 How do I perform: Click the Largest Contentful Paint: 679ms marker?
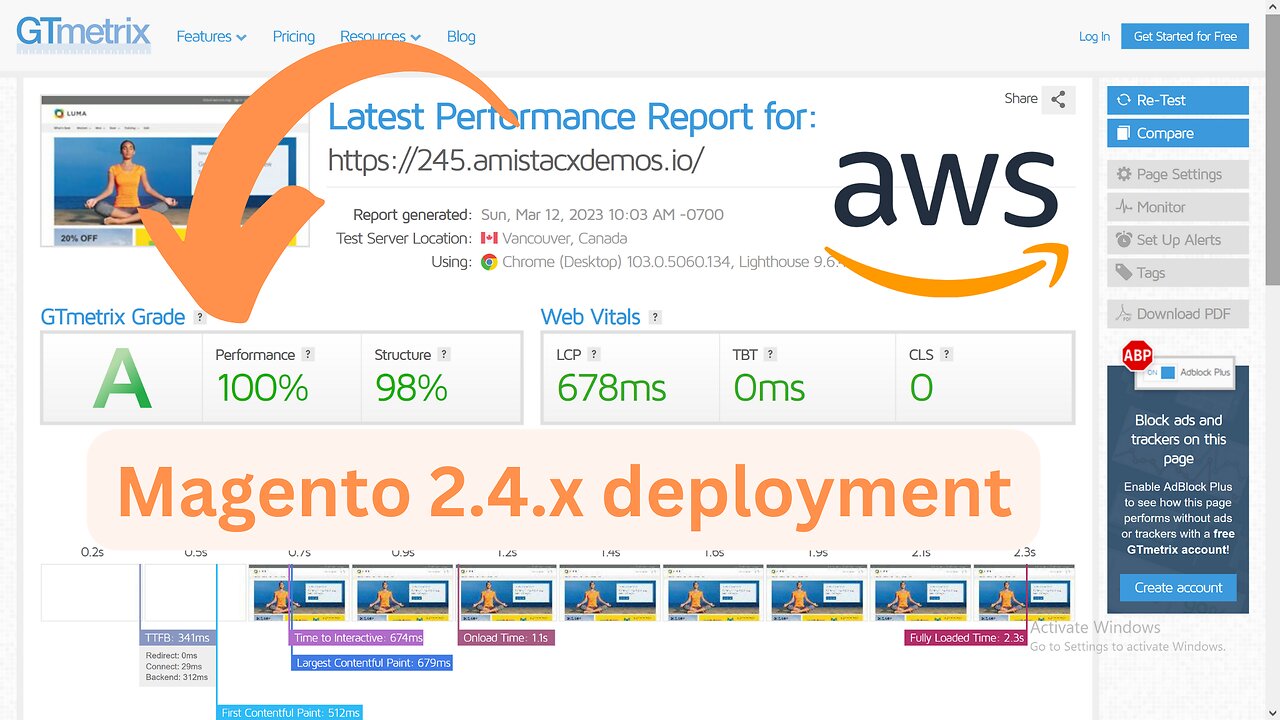point(373,662)
